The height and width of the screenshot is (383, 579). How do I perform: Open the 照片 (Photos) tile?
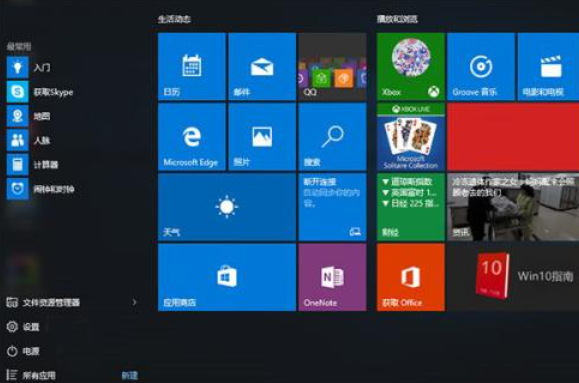(262, 137)
